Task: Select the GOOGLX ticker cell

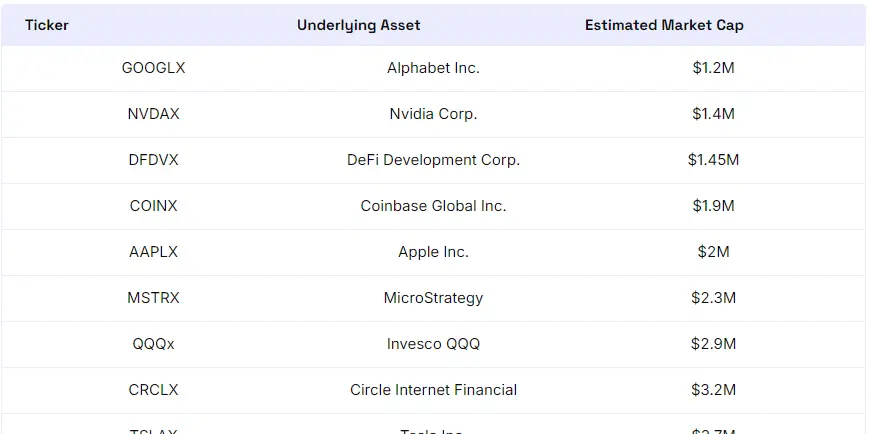Action: point(153,68)
